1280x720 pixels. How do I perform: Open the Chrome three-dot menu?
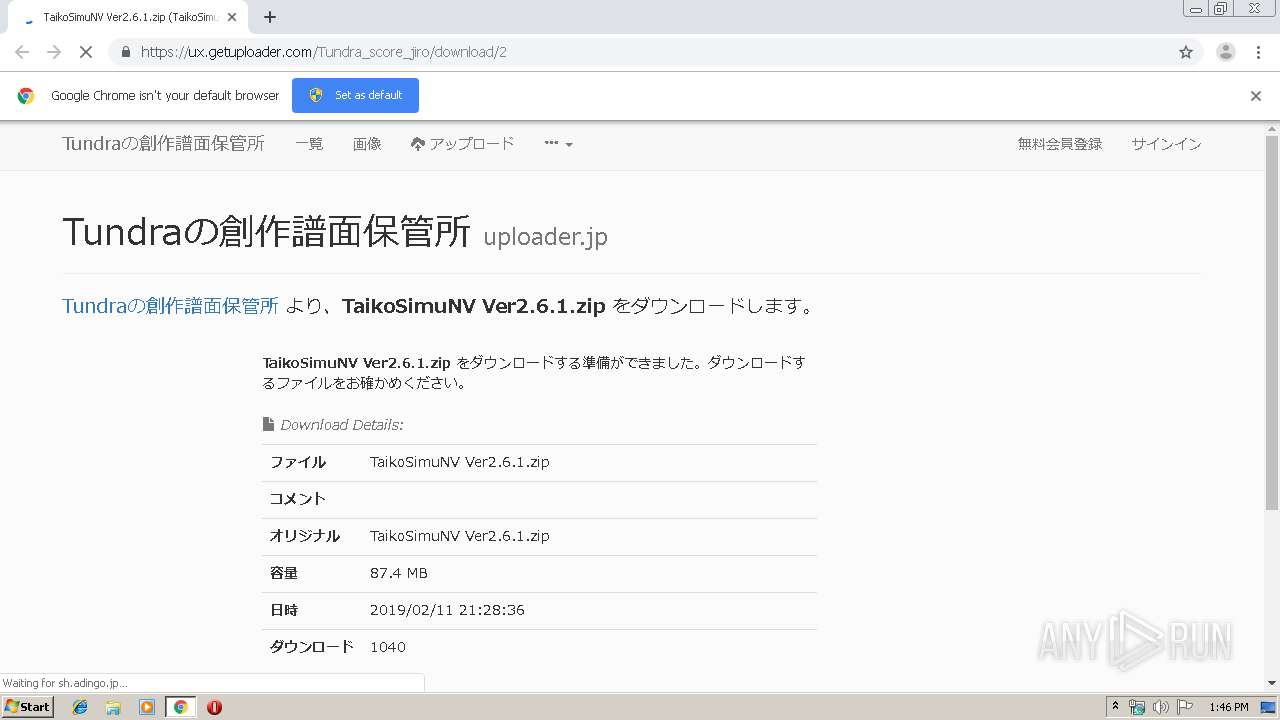1258,52
